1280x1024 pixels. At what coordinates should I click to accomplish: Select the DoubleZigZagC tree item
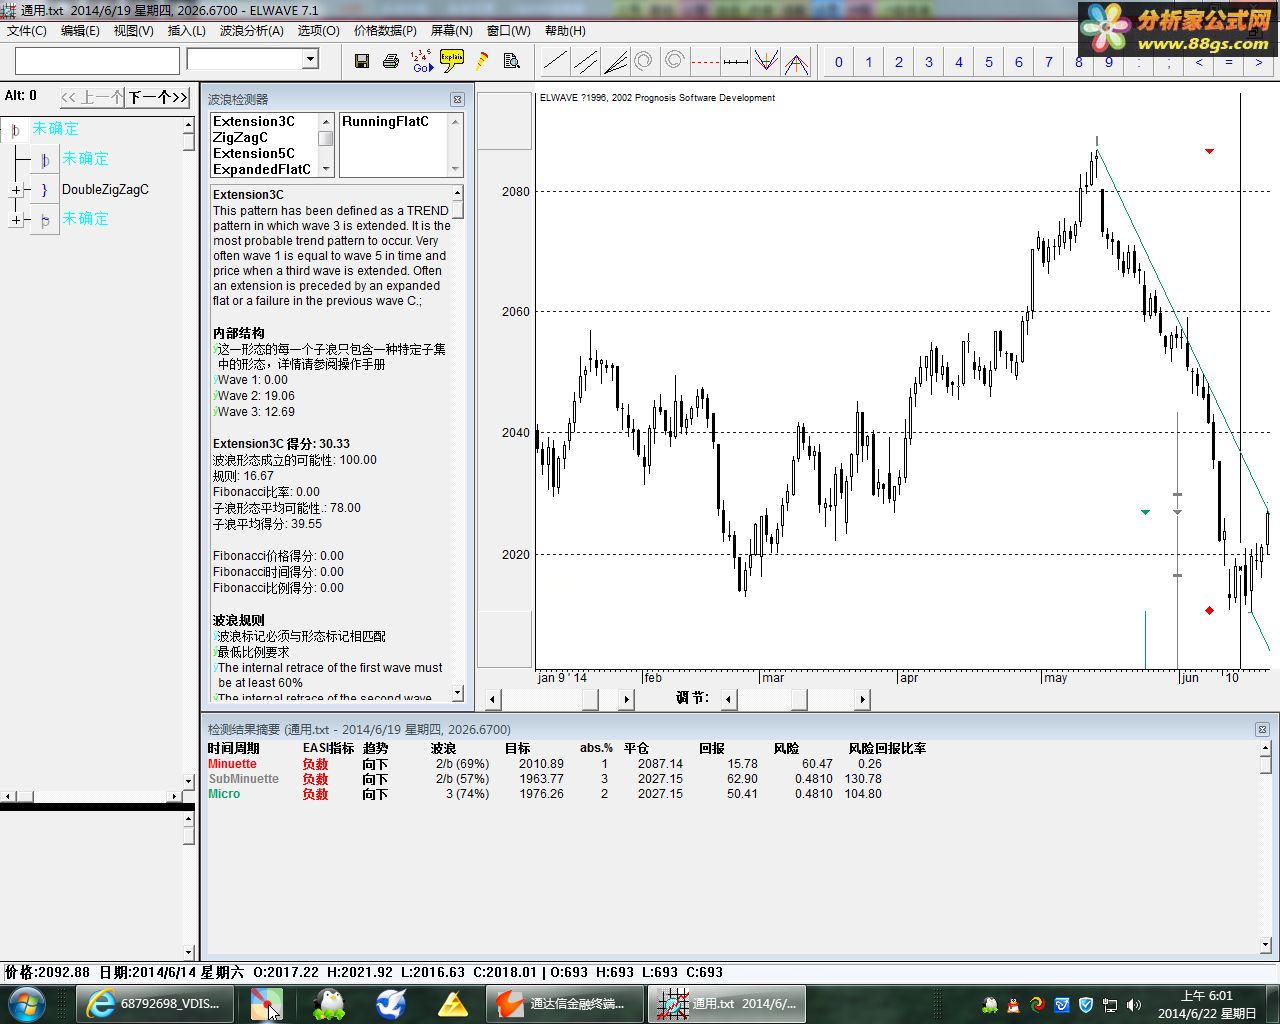point(105,189)
